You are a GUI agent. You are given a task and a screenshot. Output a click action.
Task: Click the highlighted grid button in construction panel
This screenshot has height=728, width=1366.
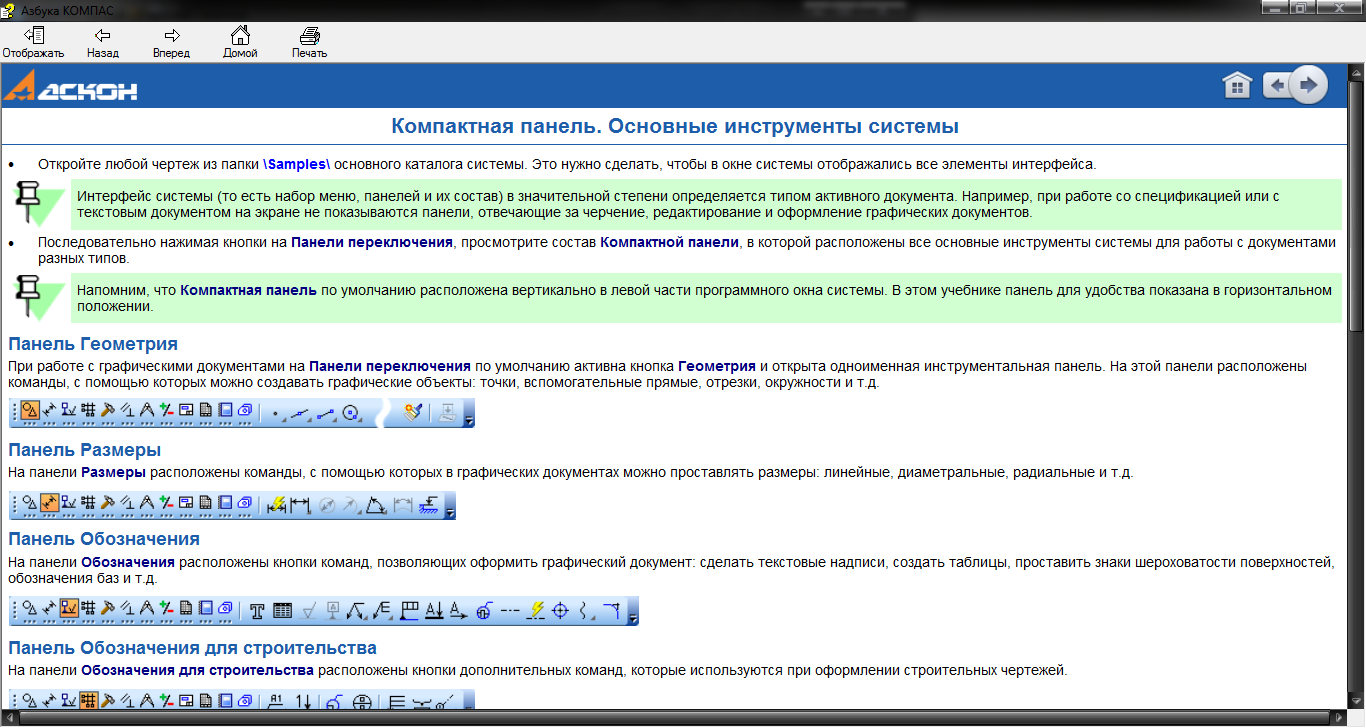click(88, 701)
